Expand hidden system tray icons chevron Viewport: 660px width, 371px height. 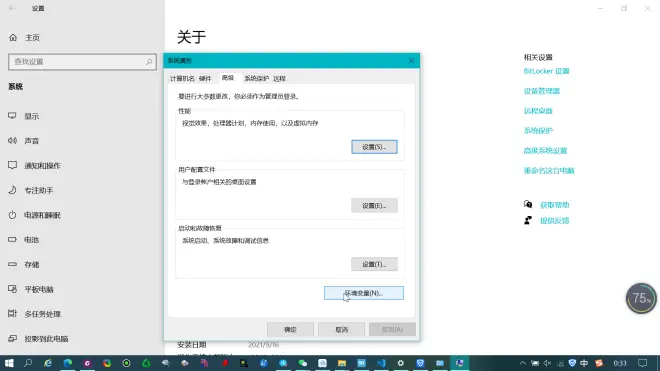(x=522, y=363)
